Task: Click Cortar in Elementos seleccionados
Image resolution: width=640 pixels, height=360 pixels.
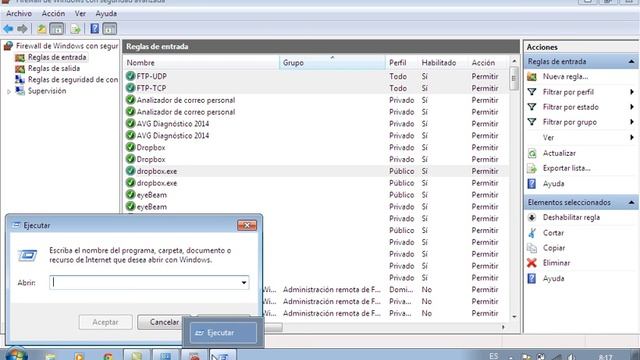Action: coord(553,233)
